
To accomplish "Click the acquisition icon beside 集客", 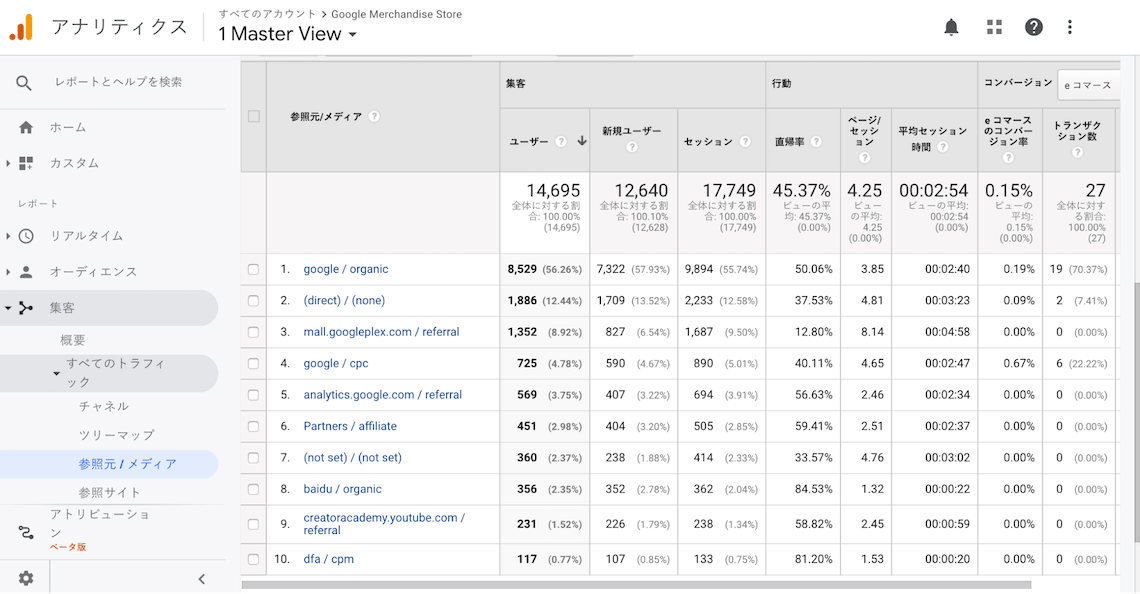I will pos(26,308).
